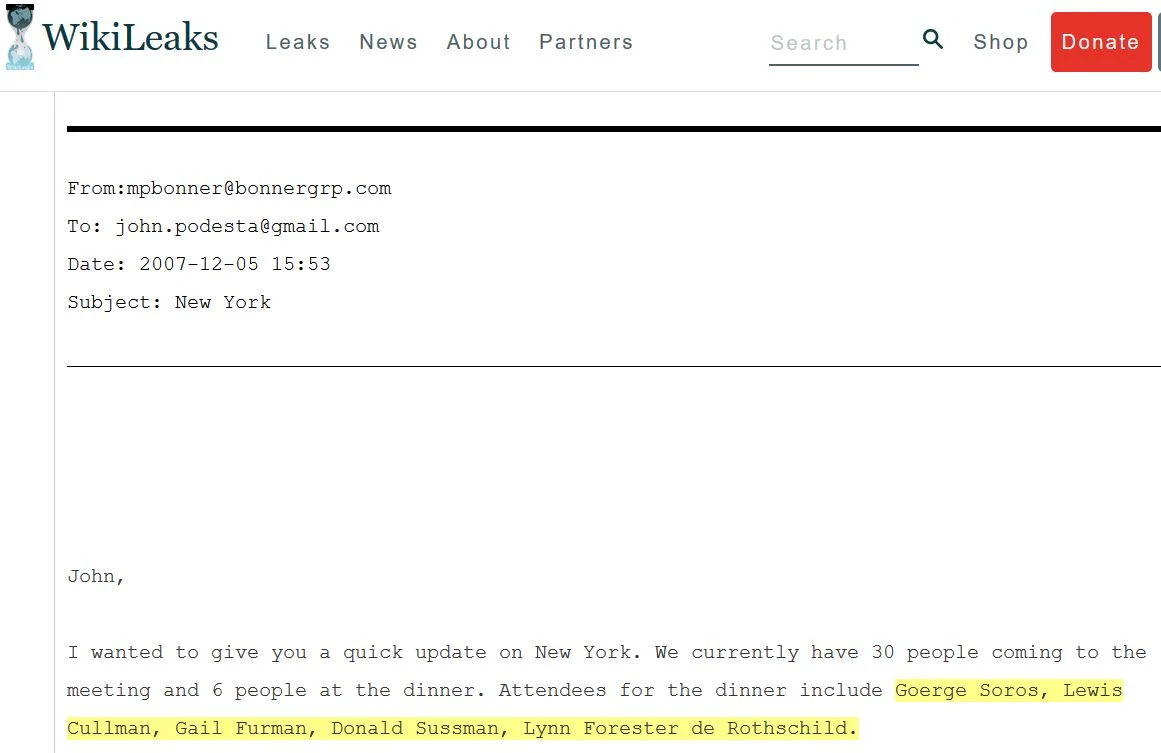The height and width of the screenshot is (753, 1161).
Task: Open the Partners navigation link
Action: pyautogui.click(x=586, y=42)
